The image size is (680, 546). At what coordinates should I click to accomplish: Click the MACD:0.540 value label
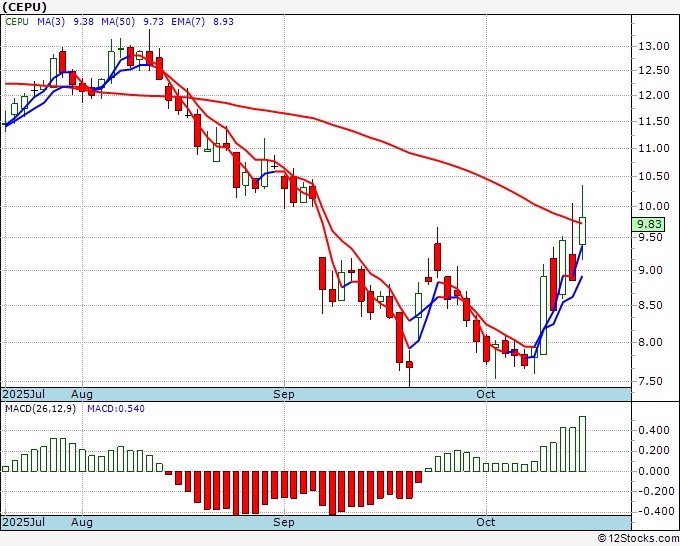[x=116, y=409]
